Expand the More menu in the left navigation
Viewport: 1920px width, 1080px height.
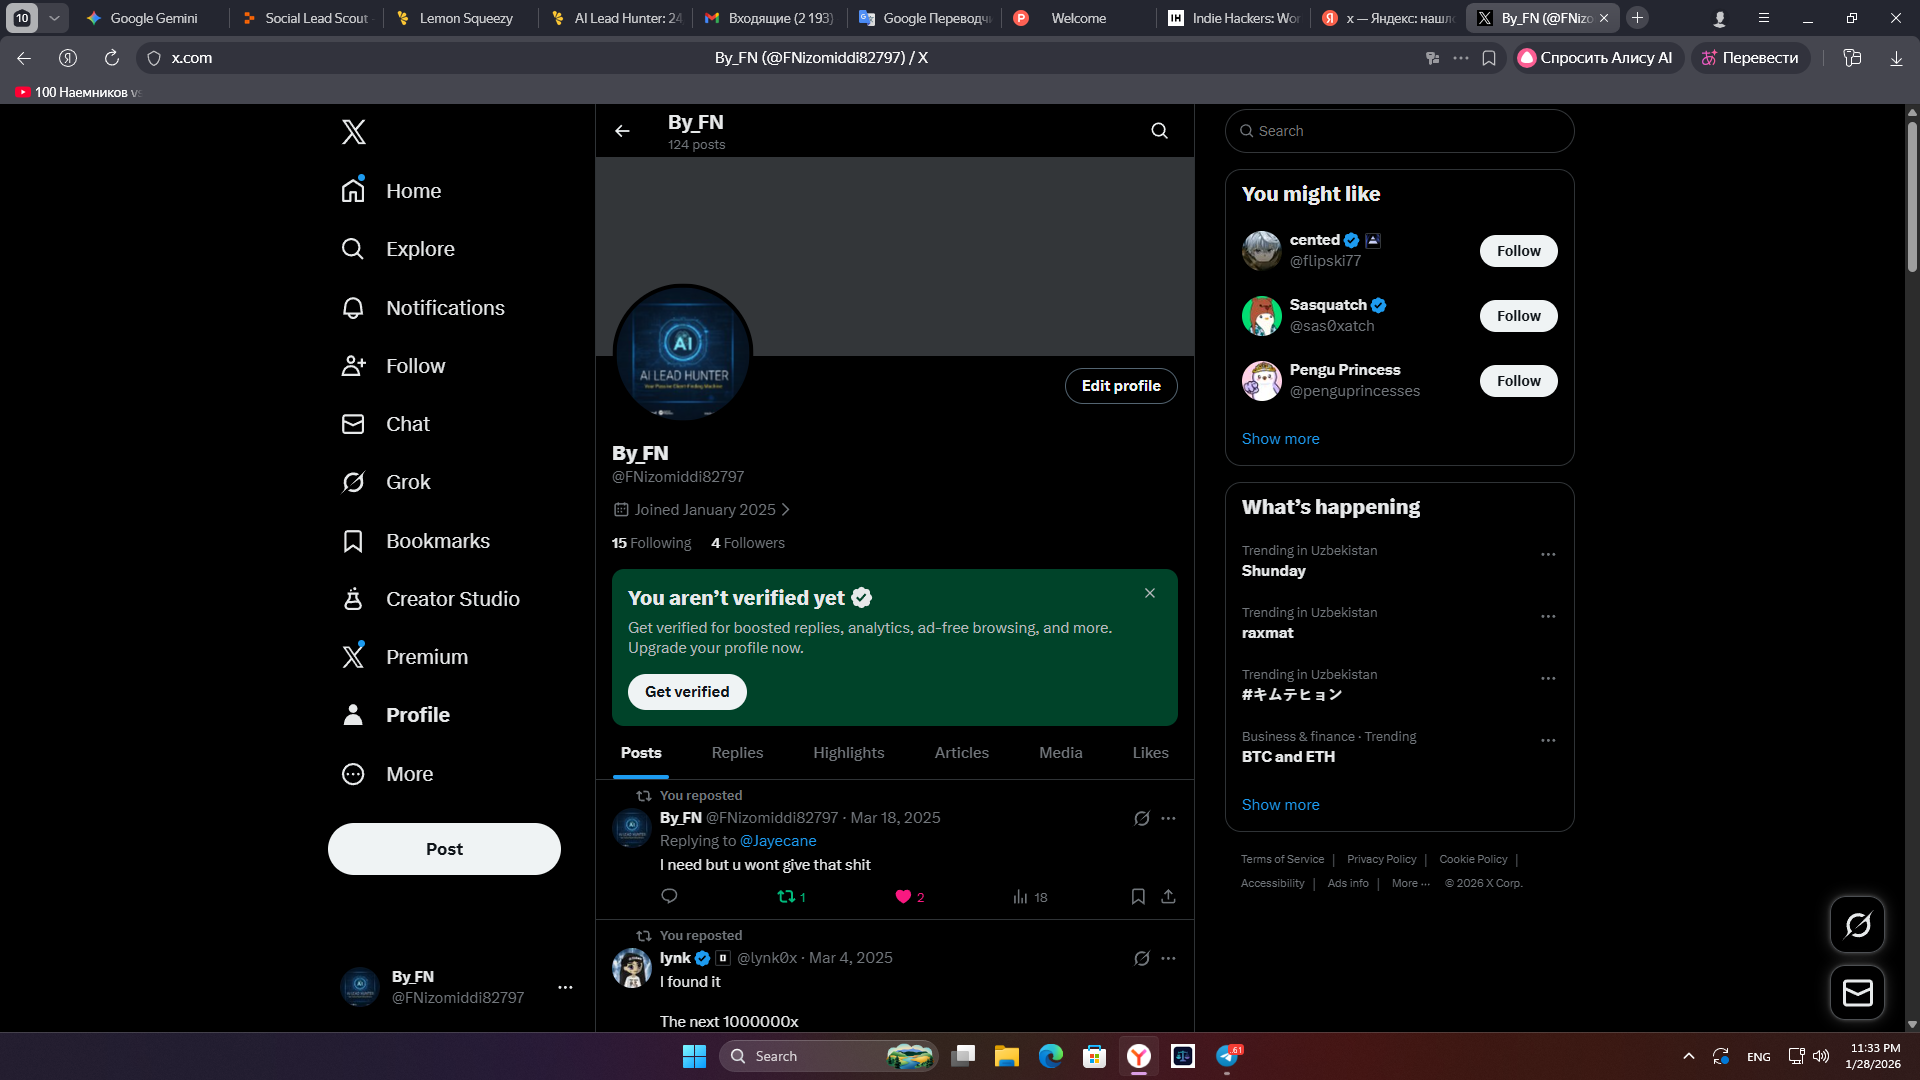pos(409,774)
